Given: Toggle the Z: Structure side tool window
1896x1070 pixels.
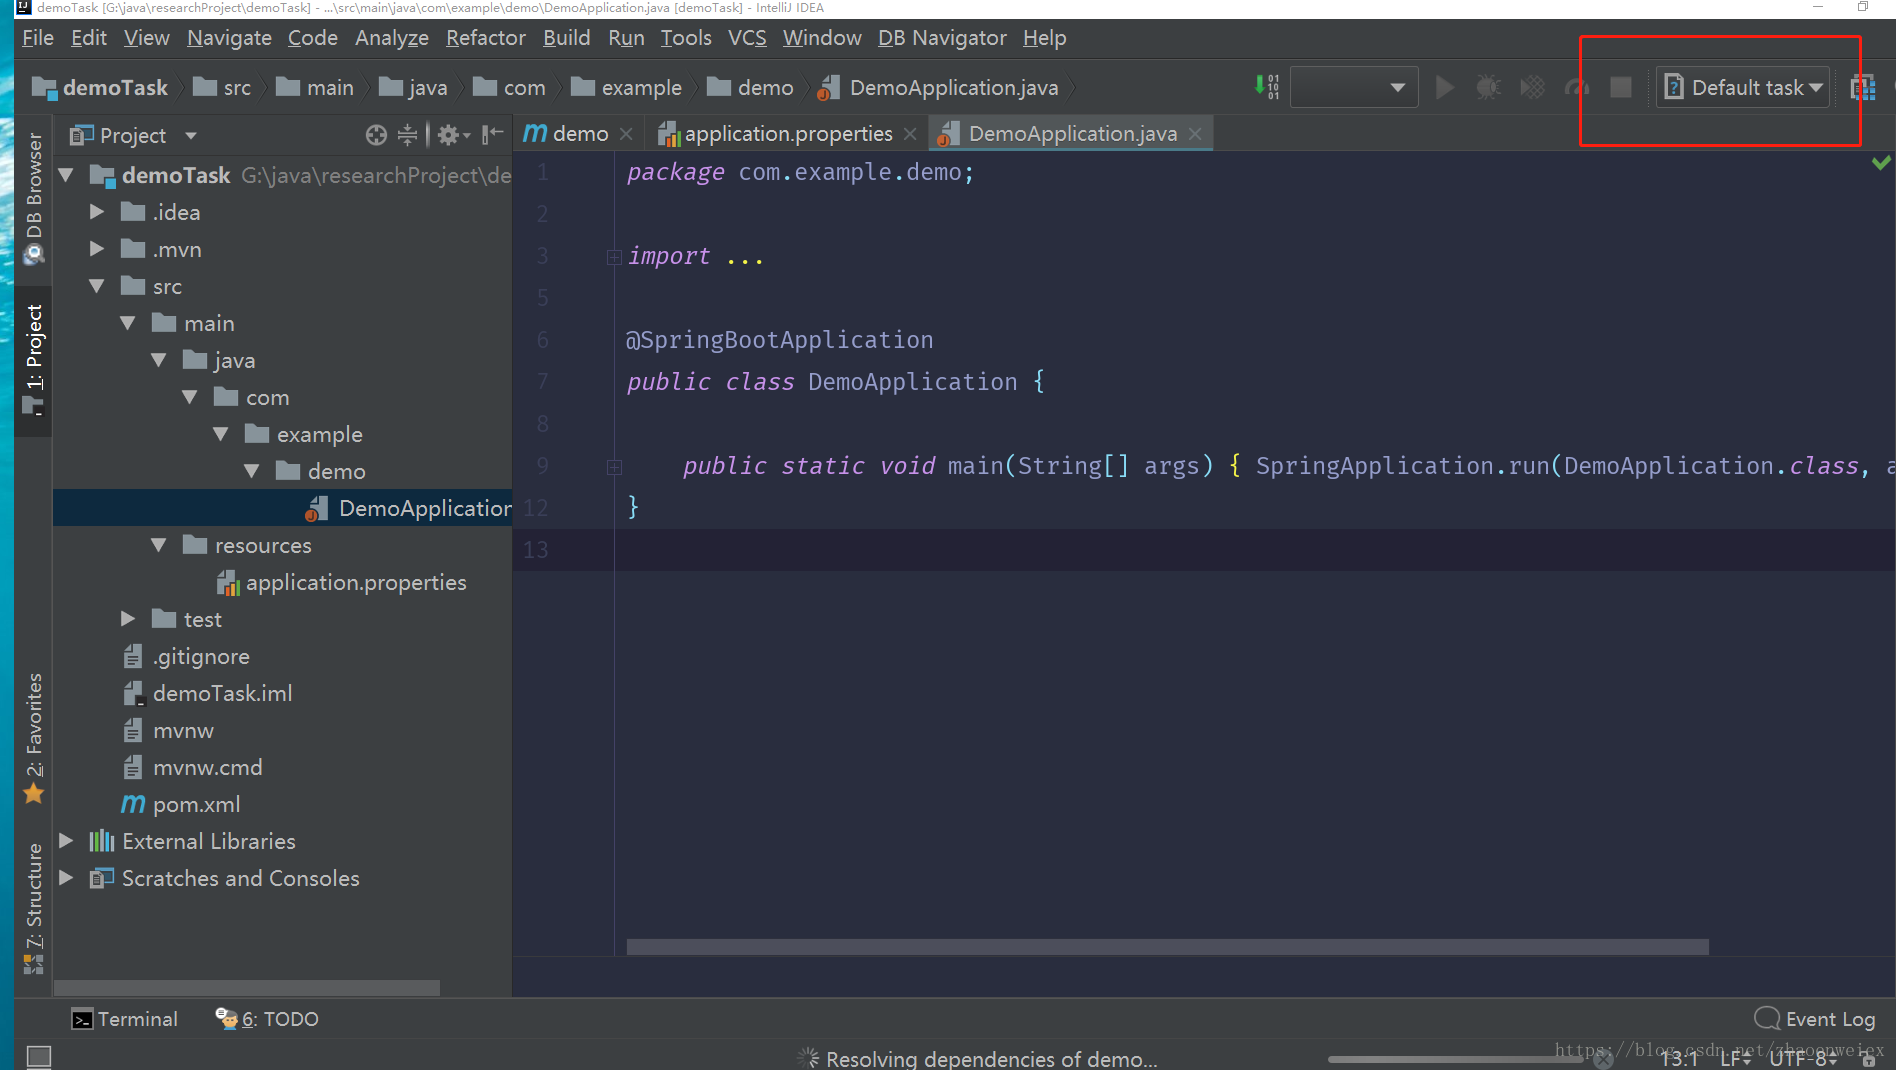Looking at the screenshot, I should click(x=34, y=908).
